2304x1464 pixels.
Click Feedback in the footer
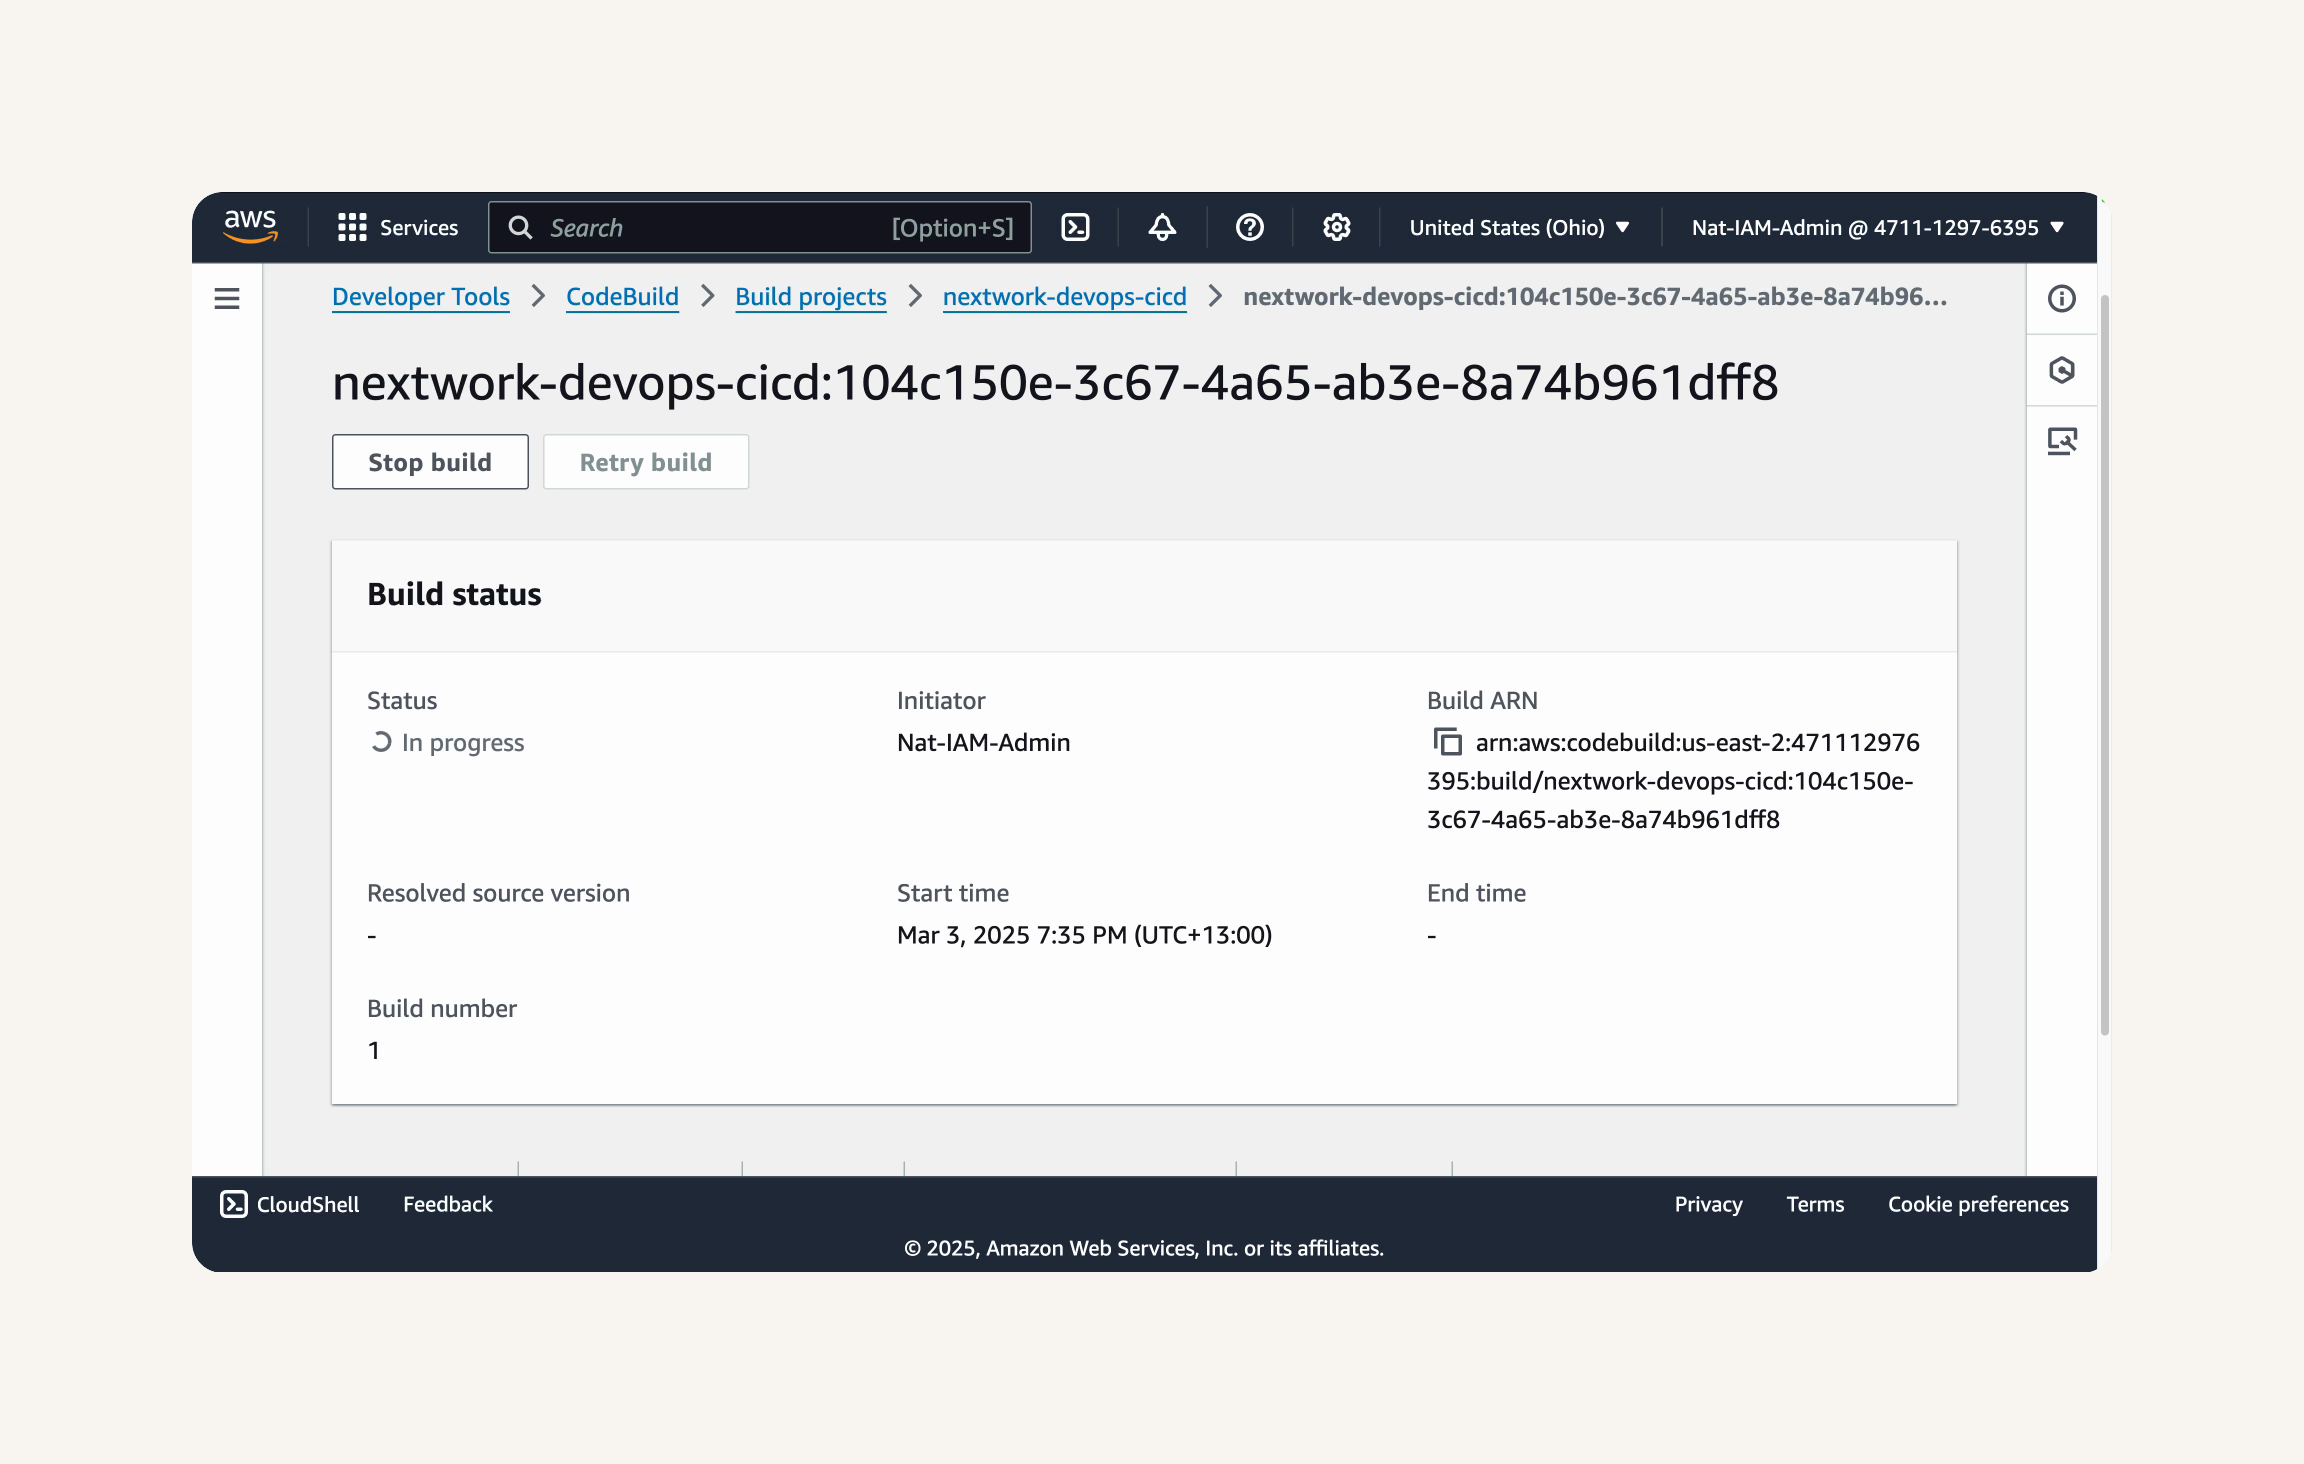tap(448, 1204)
